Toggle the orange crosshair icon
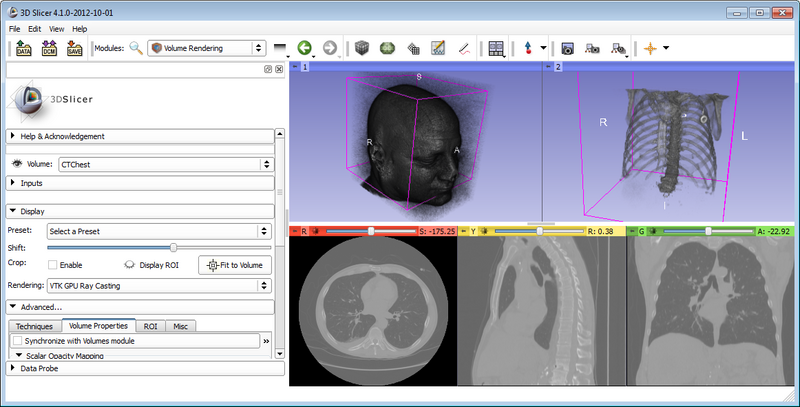 (650, 48)
